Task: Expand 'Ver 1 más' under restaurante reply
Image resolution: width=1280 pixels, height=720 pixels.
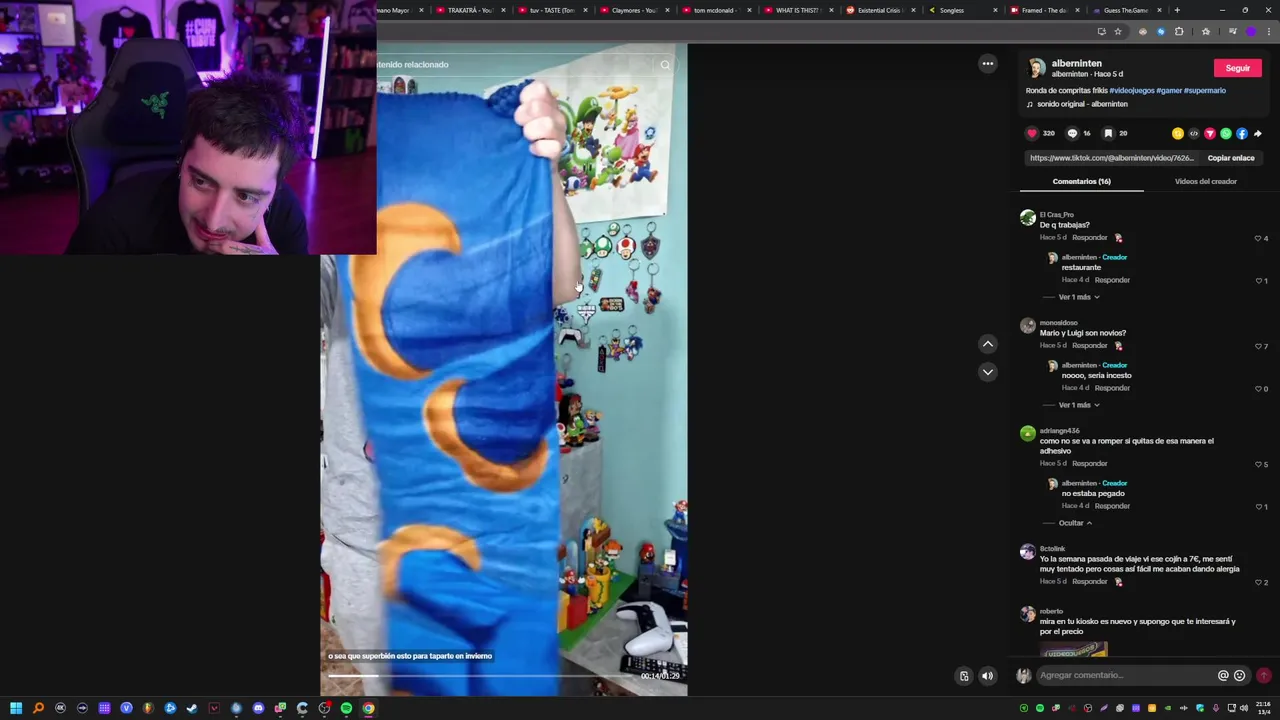Action: 1079,297
